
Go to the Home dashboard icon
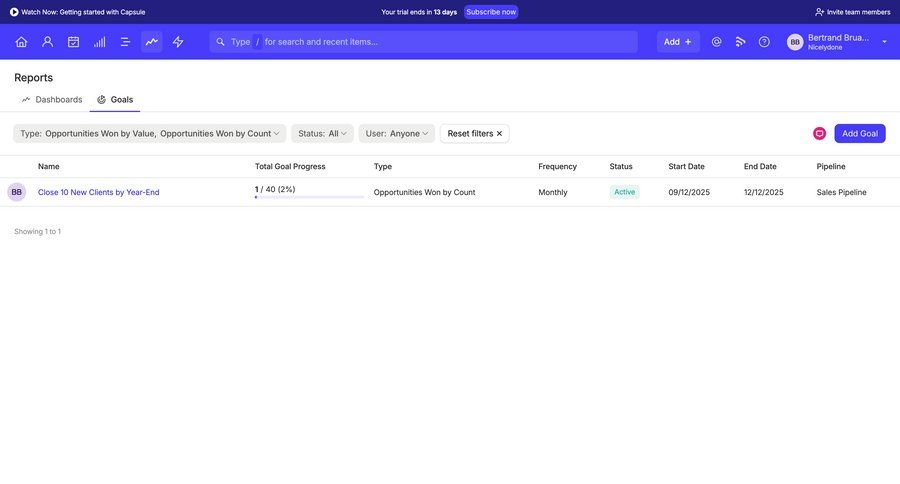[21, 42]
